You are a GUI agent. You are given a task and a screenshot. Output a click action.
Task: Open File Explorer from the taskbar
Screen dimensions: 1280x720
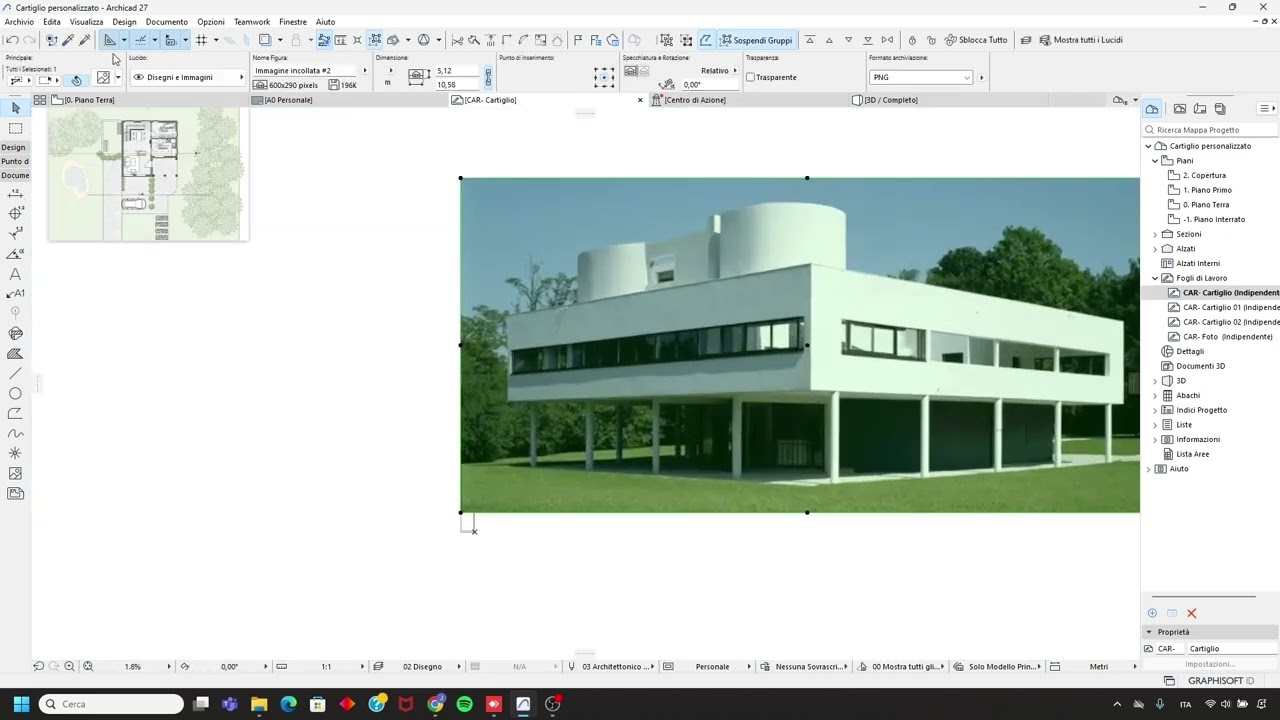coord(259,704)
